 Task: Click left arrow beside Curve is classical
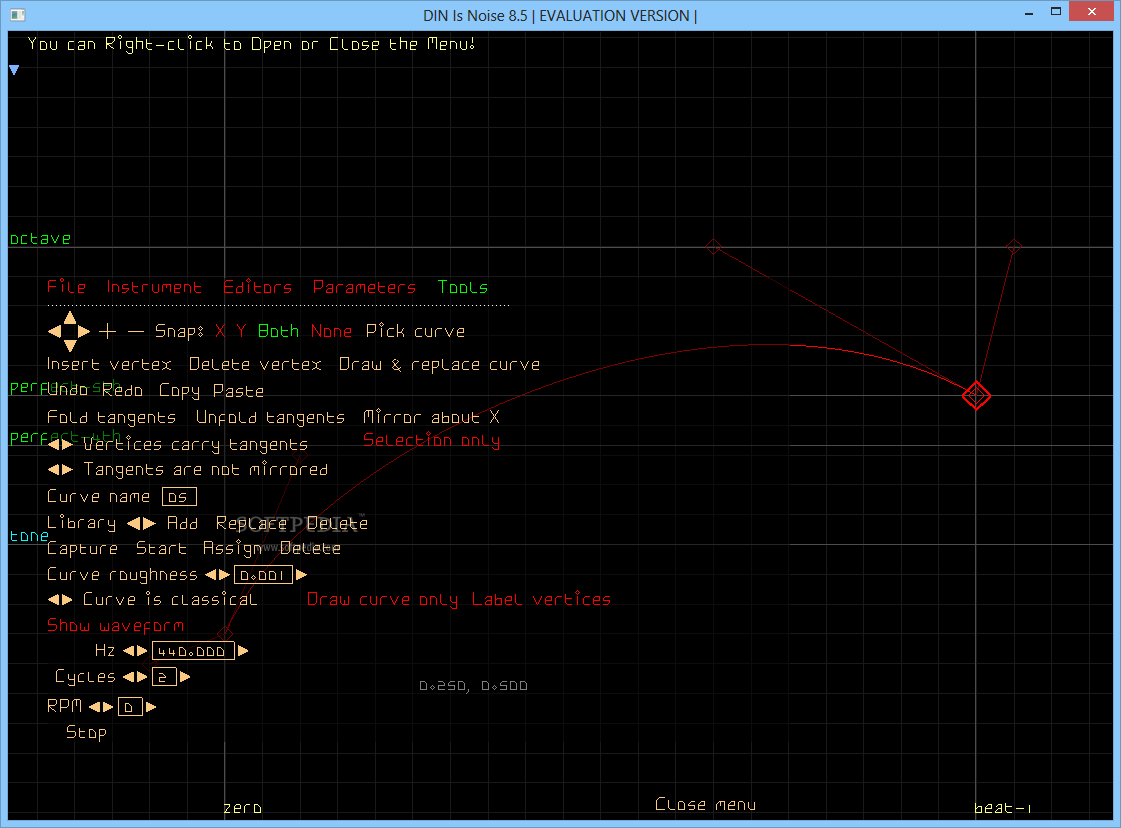click(54, 599)
